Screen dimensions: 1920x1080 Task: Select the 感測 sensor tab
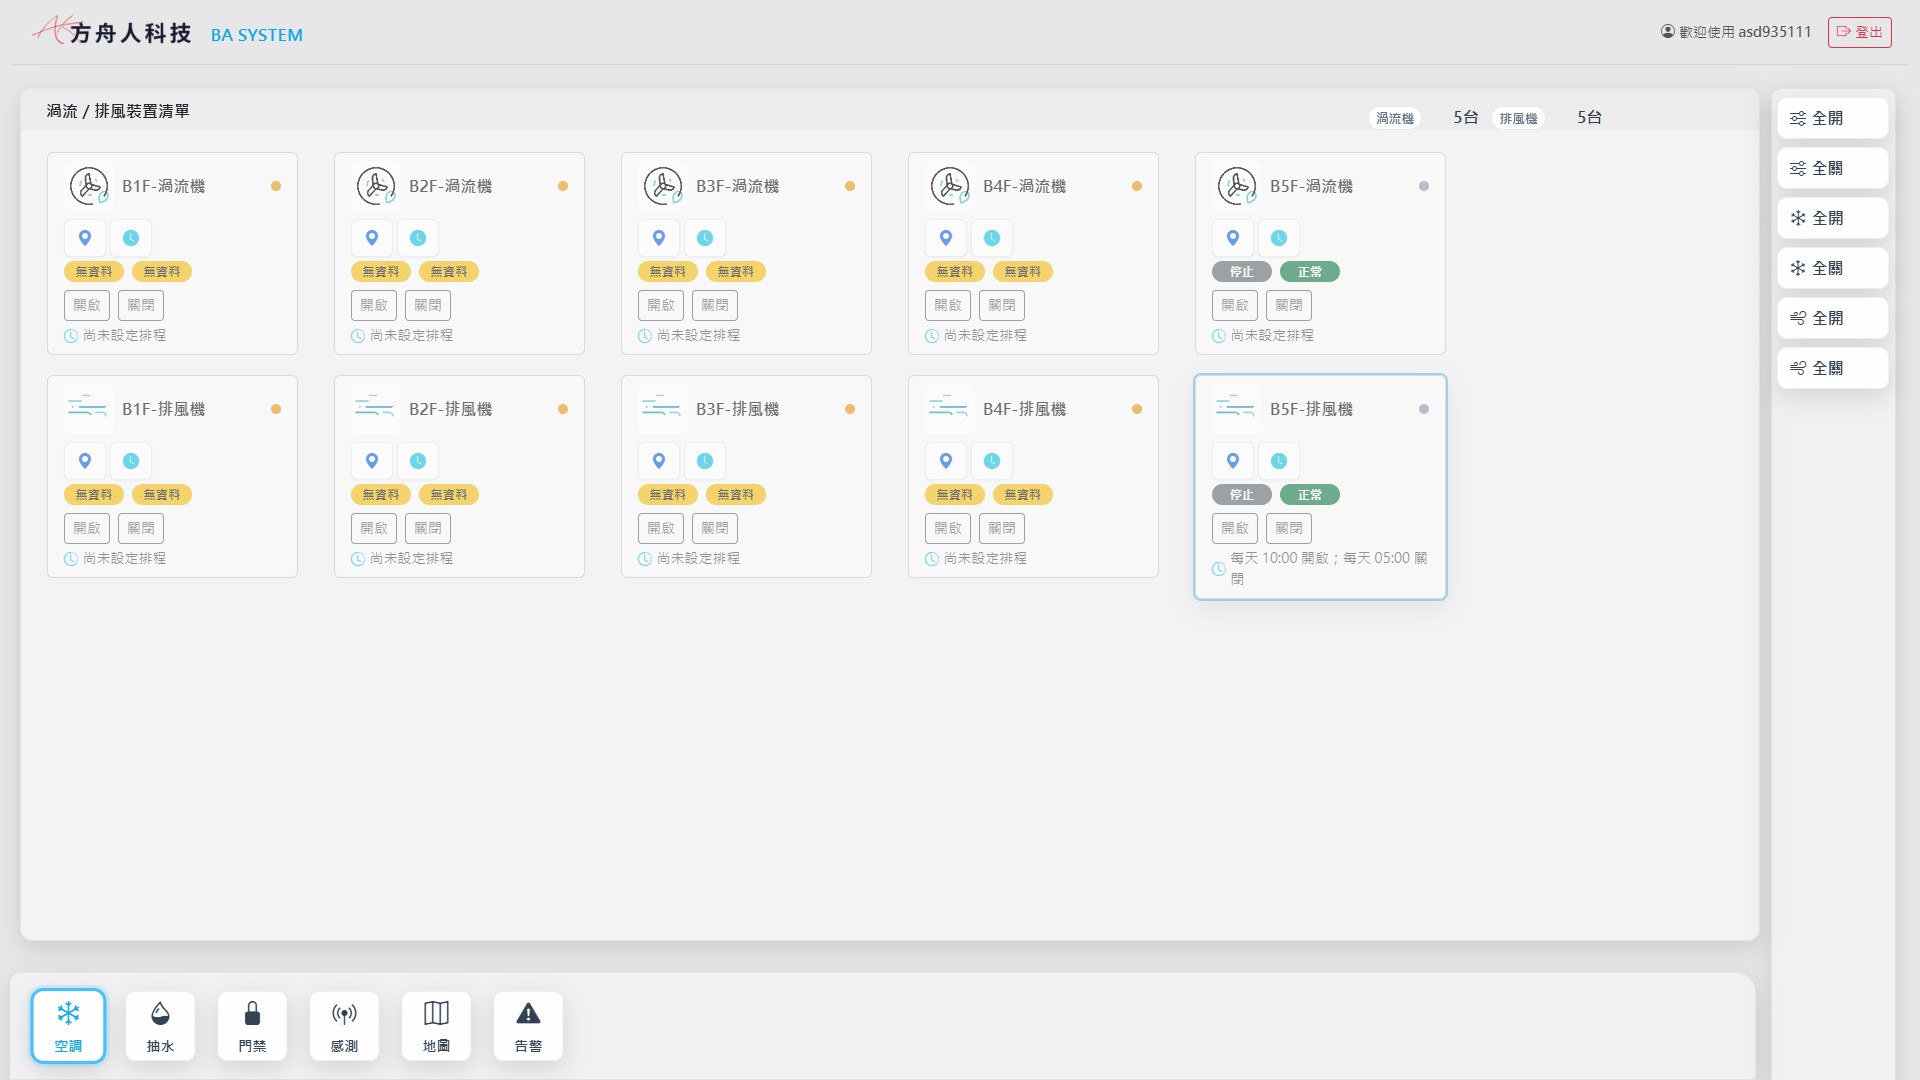(344, 1026)
